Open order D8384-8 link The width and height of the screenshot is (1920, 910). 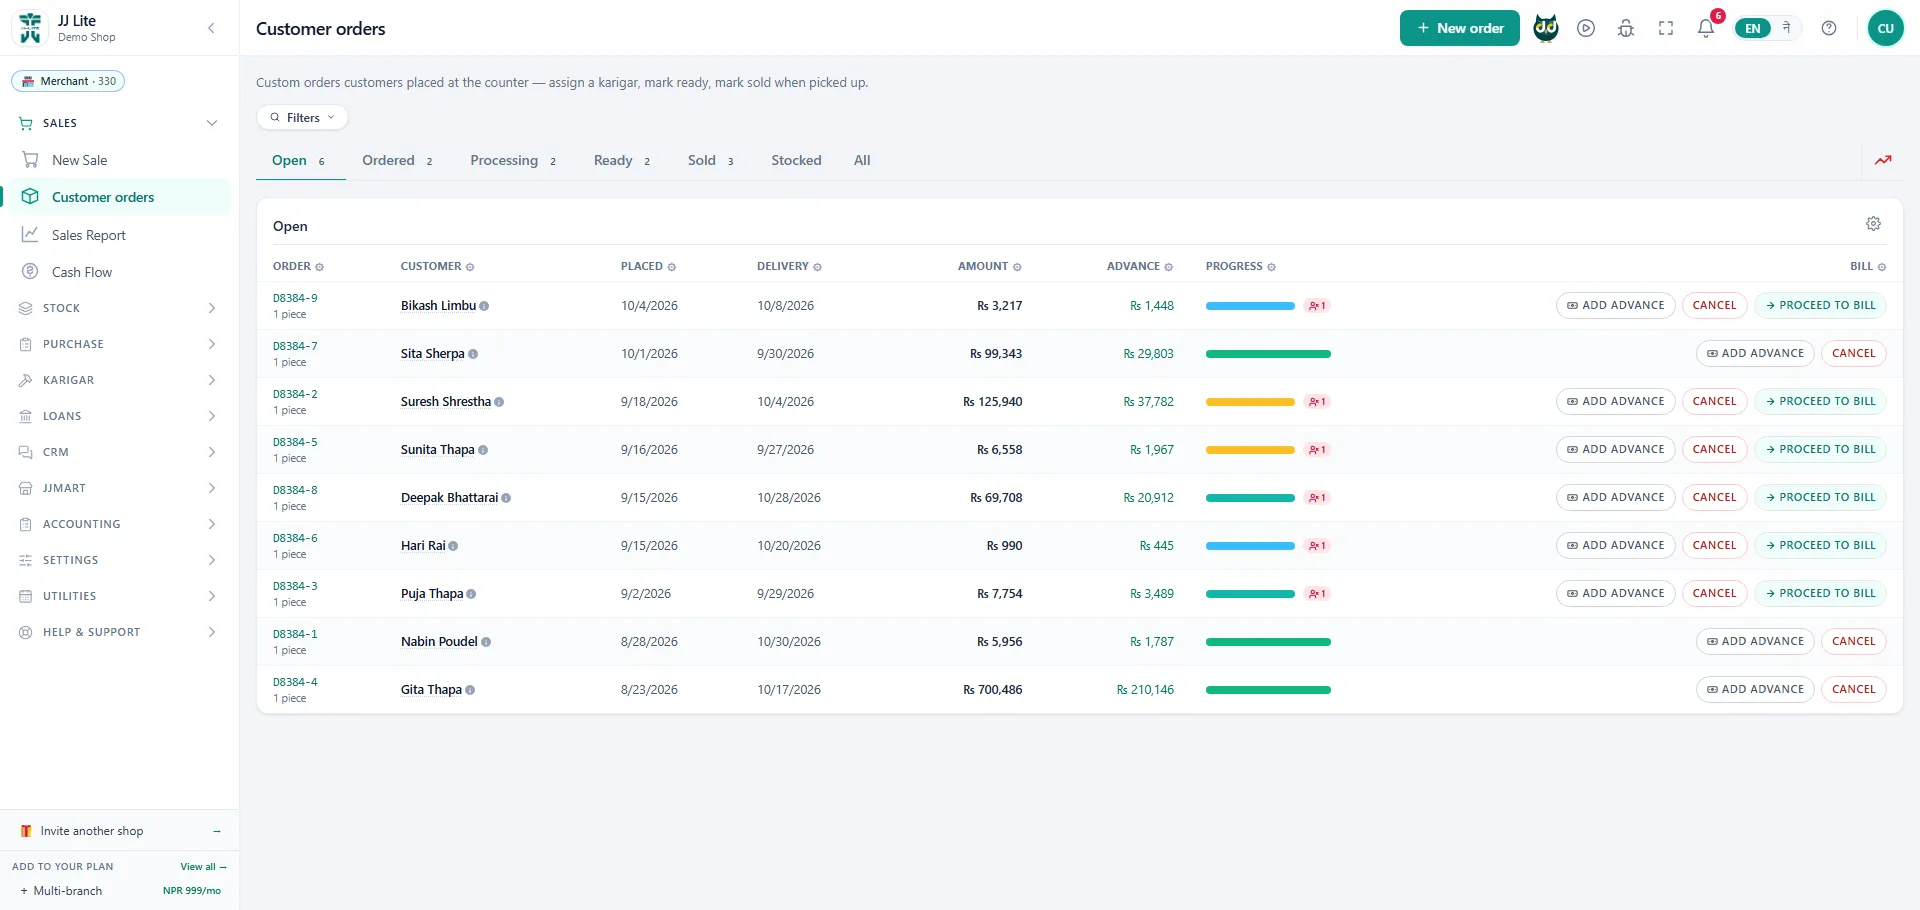tap(295, 490)
